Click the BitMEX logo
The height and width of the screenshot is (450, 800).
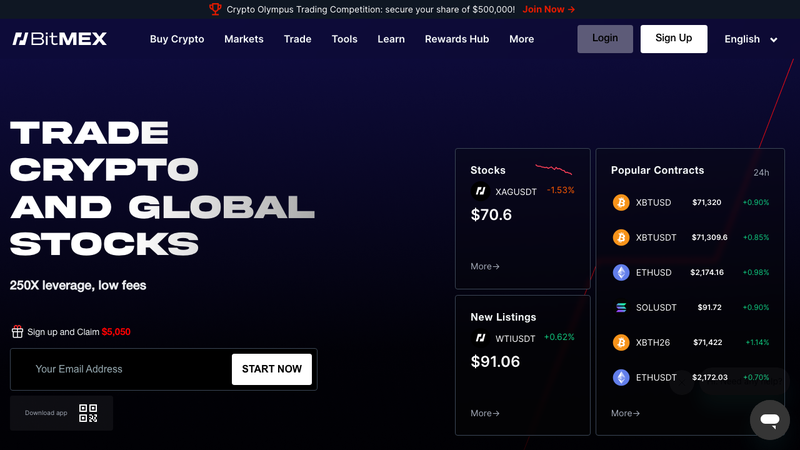coord(60,39)
